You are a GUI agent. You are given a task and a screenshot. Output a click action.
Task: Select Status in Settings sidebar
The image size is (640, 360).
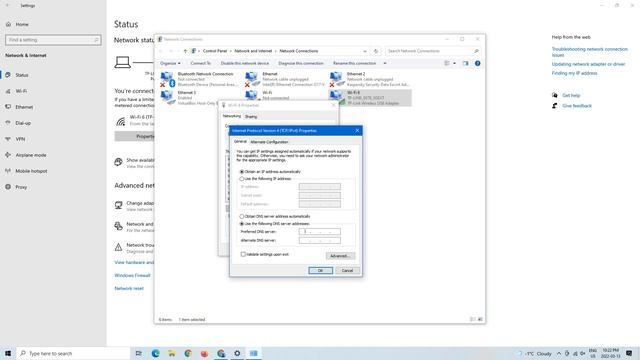coord(22,75)
